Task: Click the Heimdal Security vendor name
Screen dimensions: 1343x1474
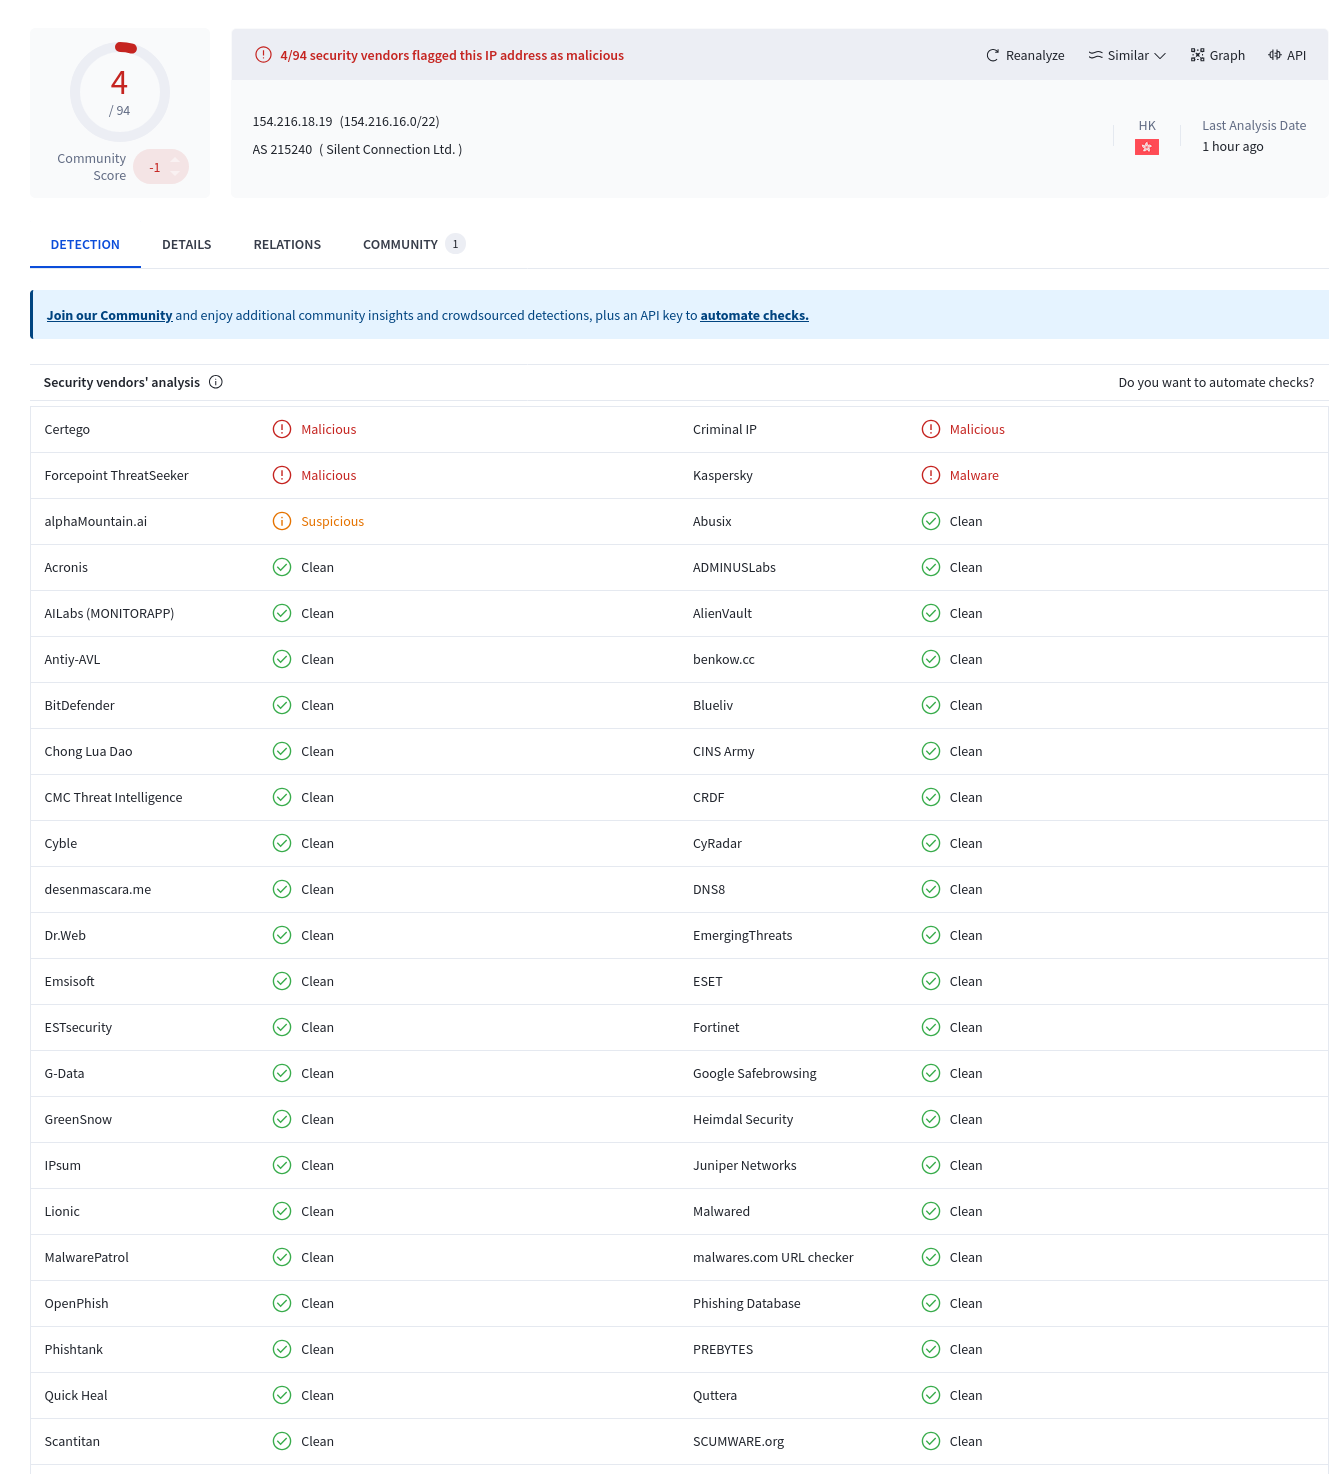Action: 743,1119
